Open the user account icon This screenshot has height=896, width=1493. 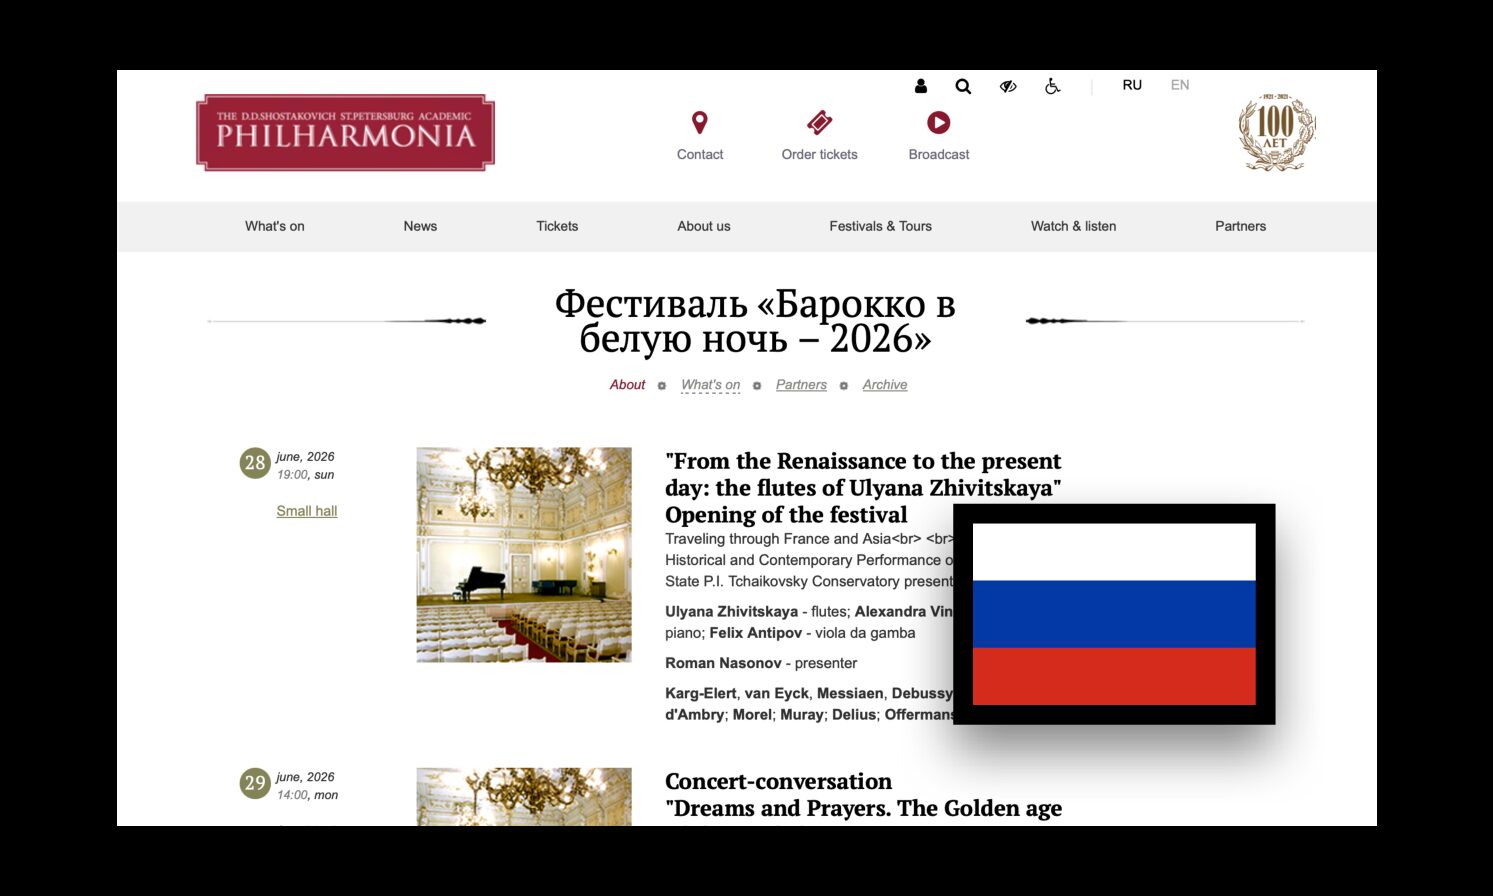point(920,86)
